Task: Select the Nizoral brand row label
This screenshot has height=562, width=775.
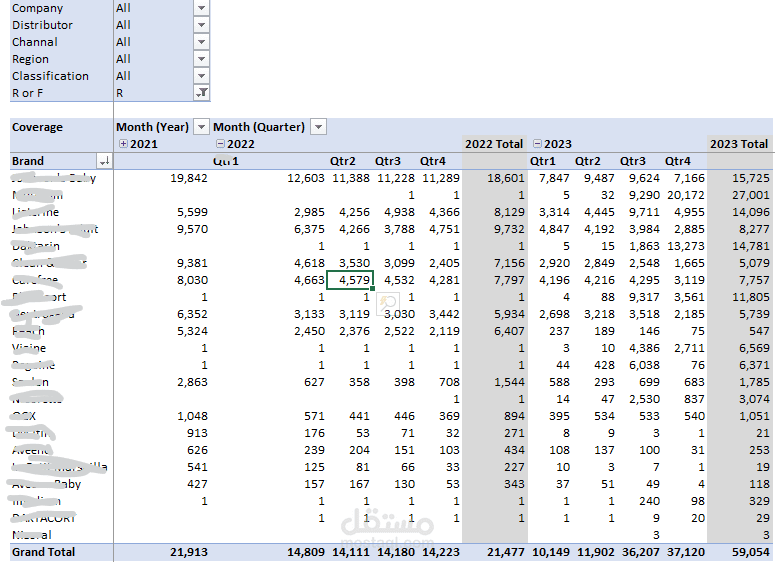Action: (32, 535)
